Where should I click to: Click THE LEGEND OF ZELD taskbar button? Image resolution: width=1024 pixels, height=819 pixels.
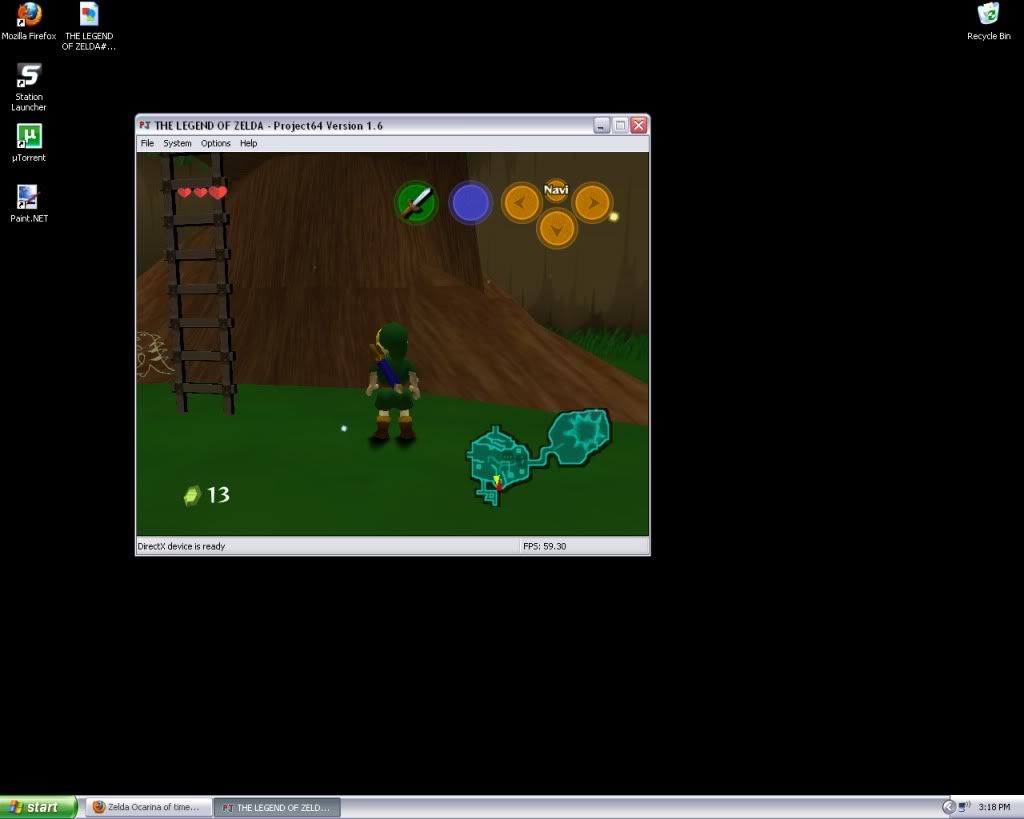pos(278,807)
